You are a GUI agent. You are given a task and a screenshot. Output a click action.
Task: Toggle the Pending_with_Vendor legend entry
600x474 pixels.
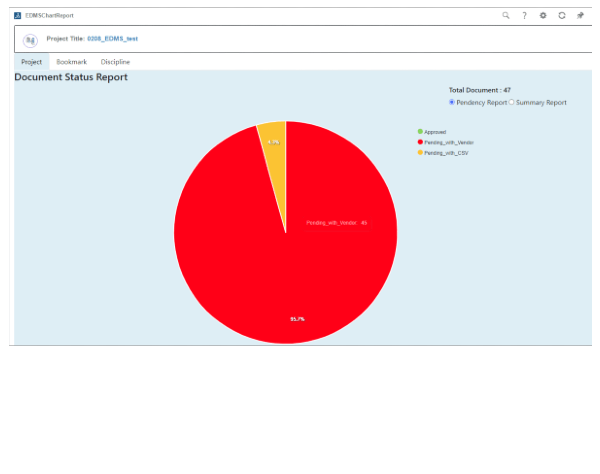click(448, 142)
